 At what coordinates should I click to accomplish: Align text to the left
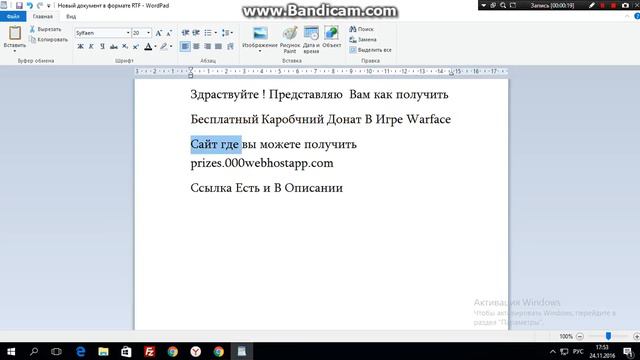coord(185,47)
